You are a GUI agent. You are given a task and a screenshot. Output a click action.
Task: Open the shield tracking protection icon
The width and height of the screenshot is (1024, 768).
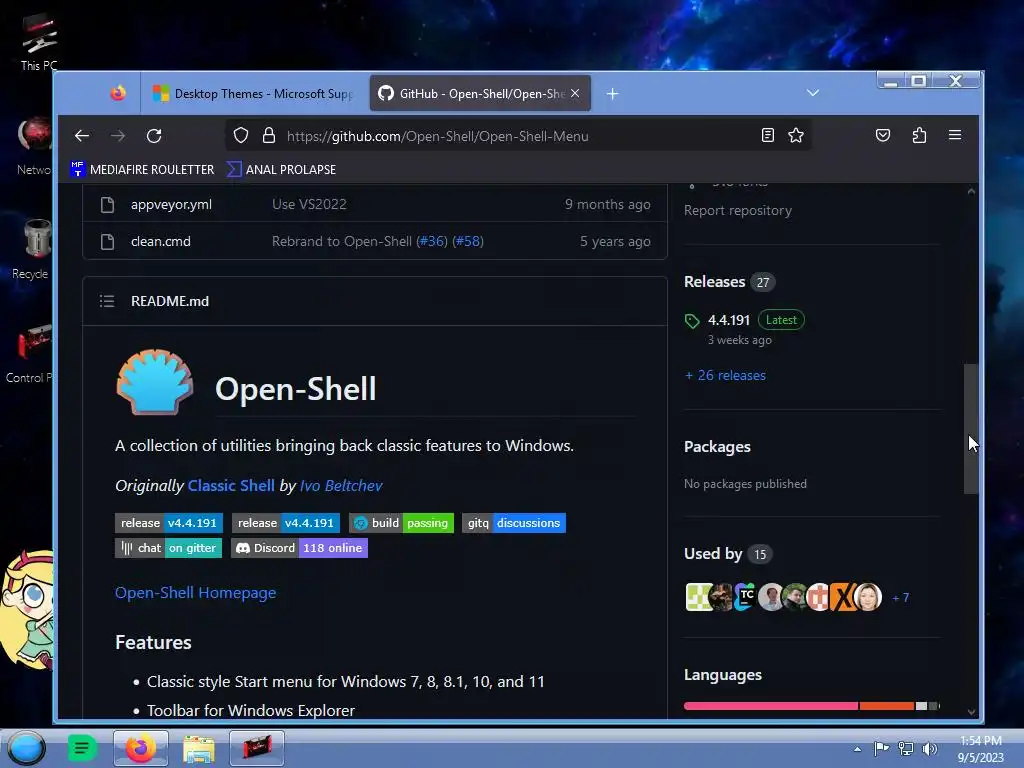(241, 136)
